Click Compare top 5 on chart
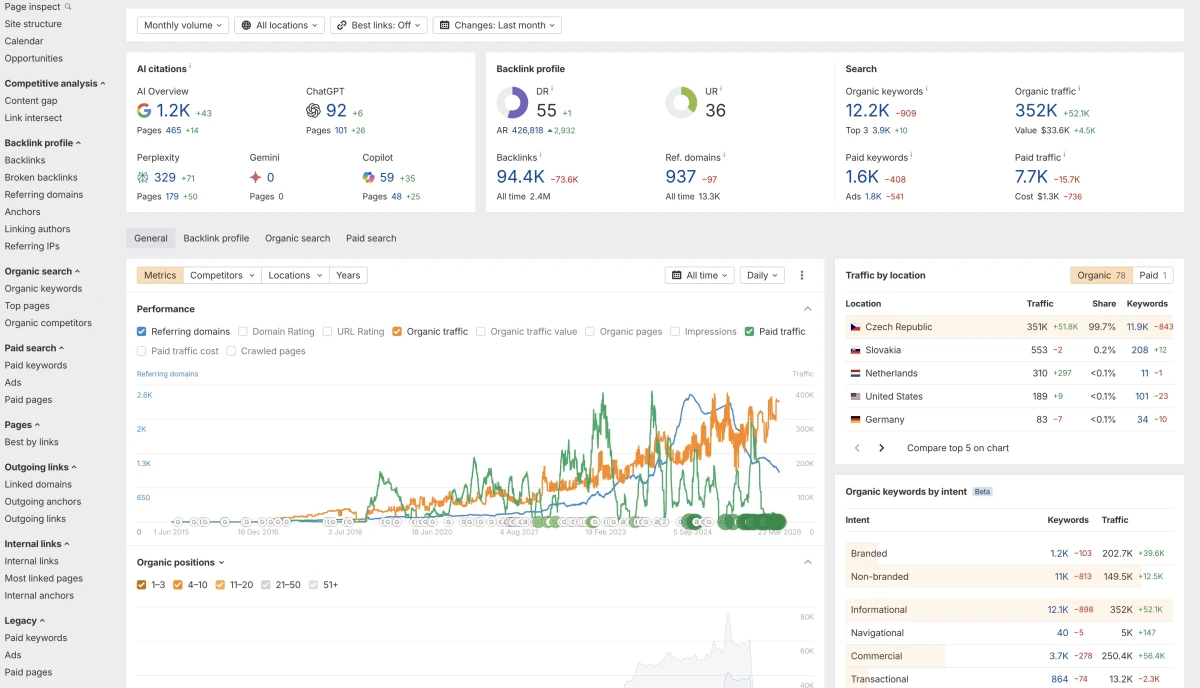This screenshot has height=688, width=1200. coord(957,448)
